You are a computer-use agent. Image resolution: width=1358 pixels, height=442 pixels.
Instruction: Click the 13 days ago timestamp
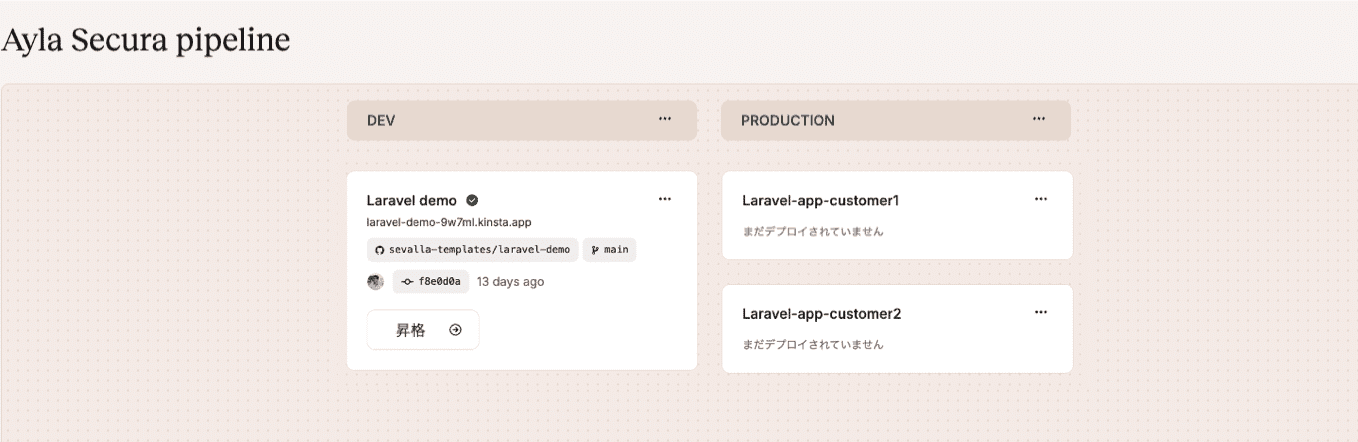coord(511,282)
